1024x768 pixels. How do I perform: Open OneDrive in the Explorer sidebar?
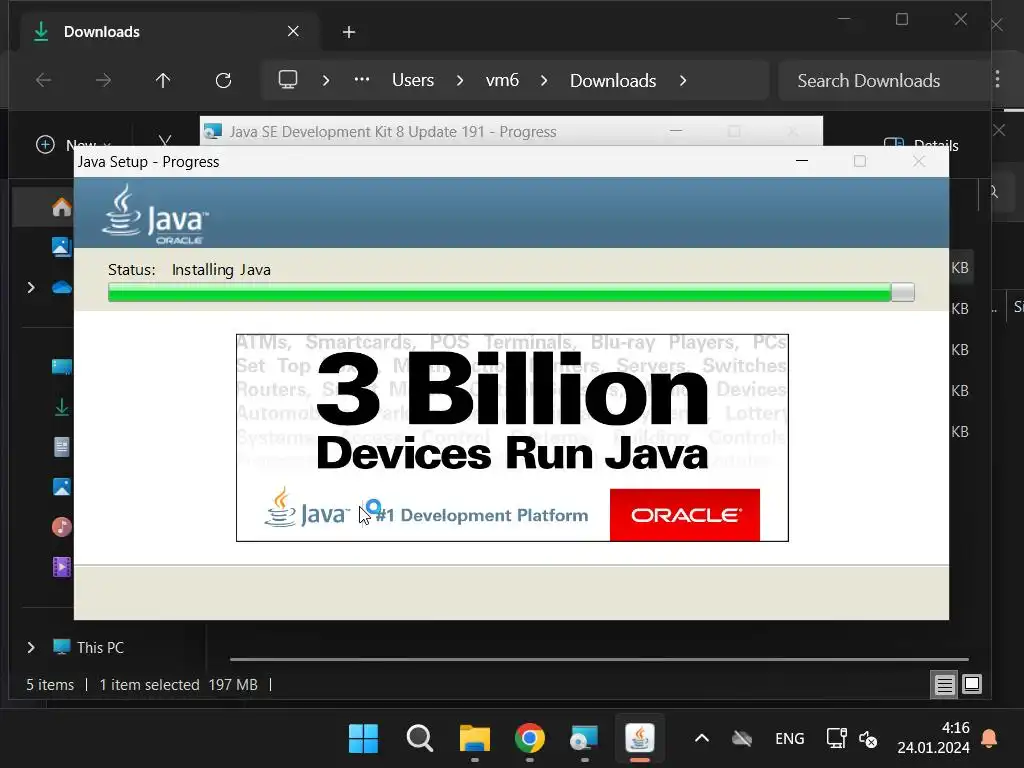point(61,287)
